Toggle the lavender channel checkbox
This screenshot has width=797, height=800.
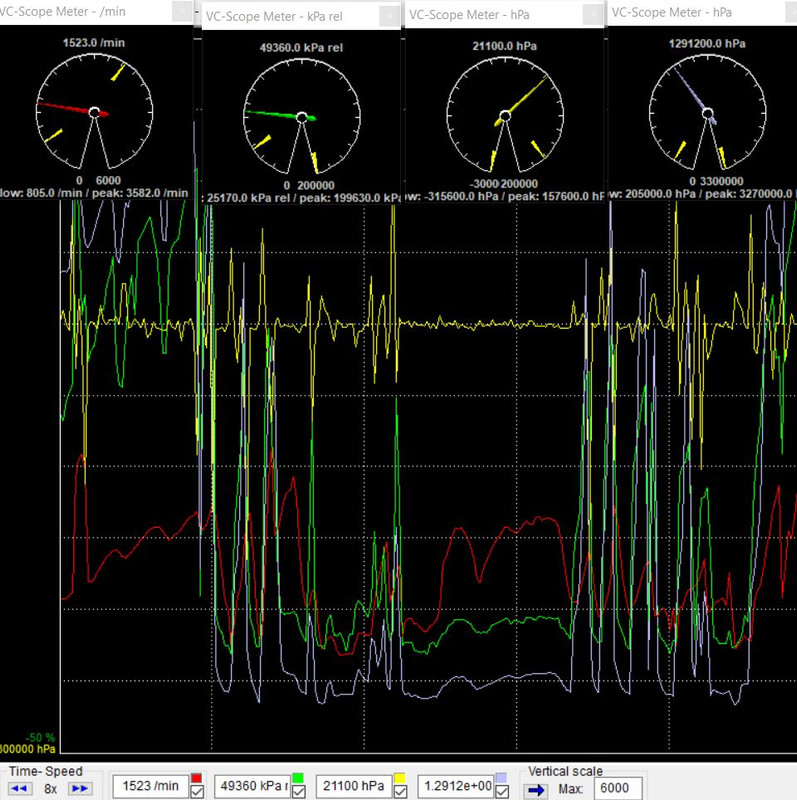click(502, 791)
